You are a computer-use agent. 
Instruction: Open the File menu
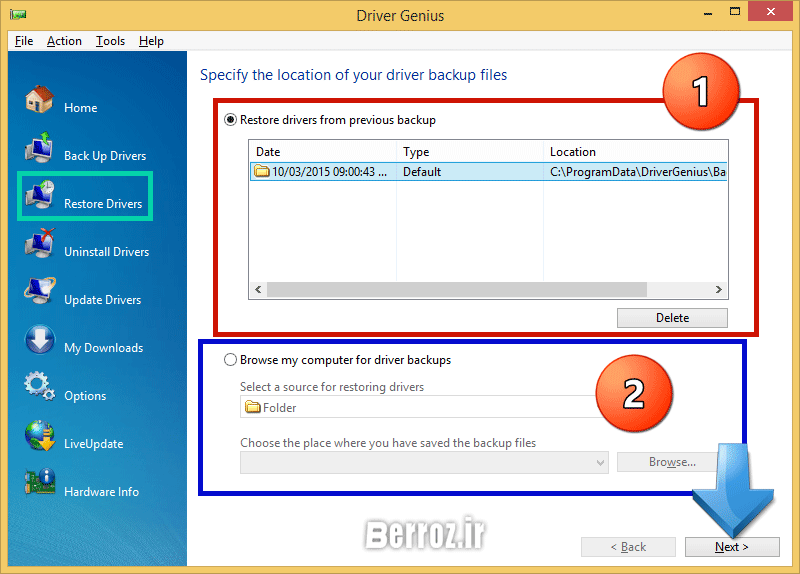click(x=24, y=41)
